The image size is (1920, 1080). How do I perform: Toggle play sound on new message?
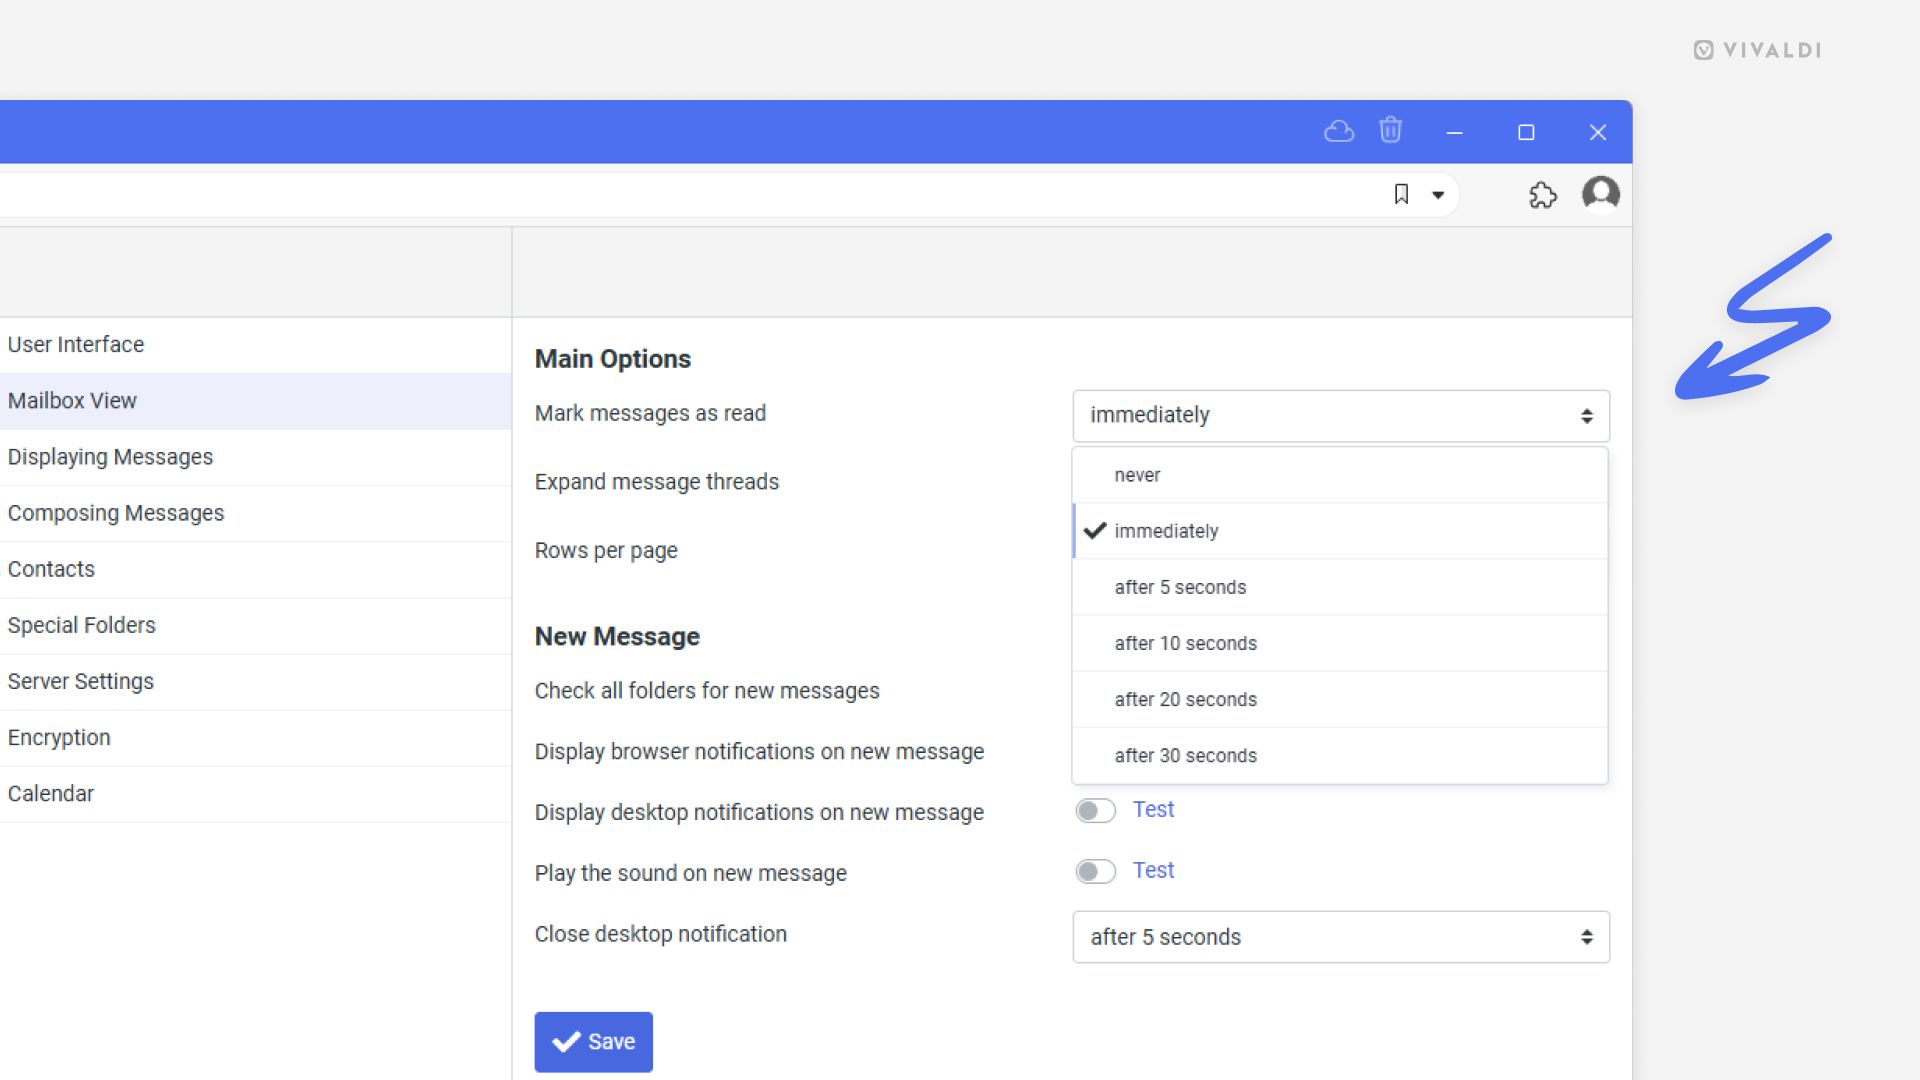(x=1095, y=871)
